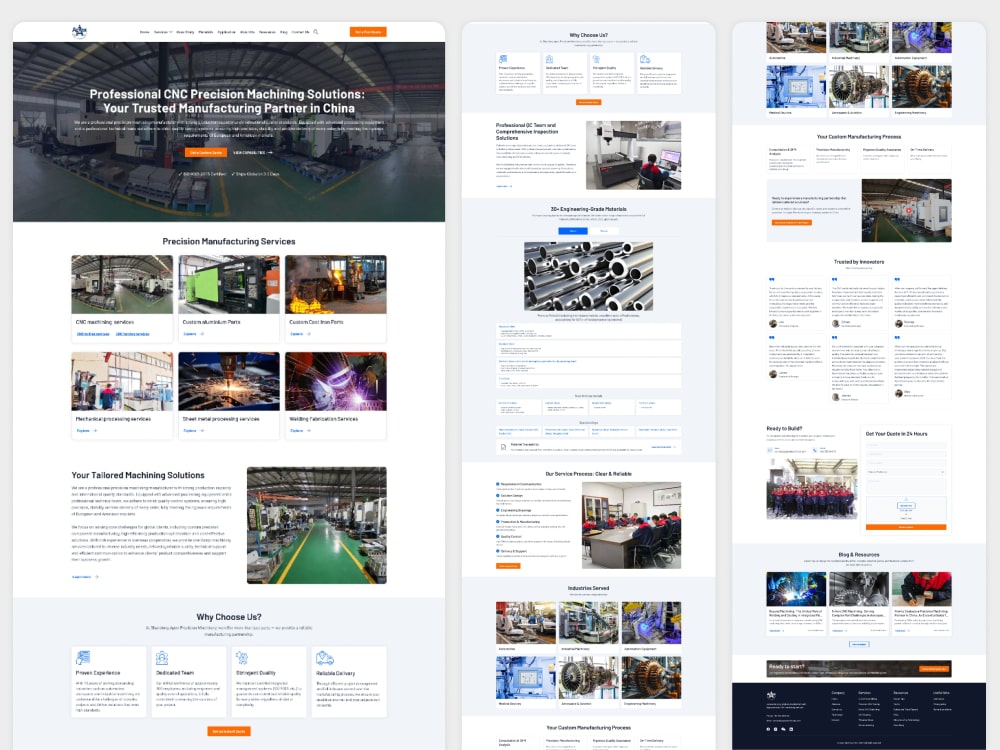Click Stringent Quality icon in middle page
The image size is (1000, 750).
pos(596,59)
